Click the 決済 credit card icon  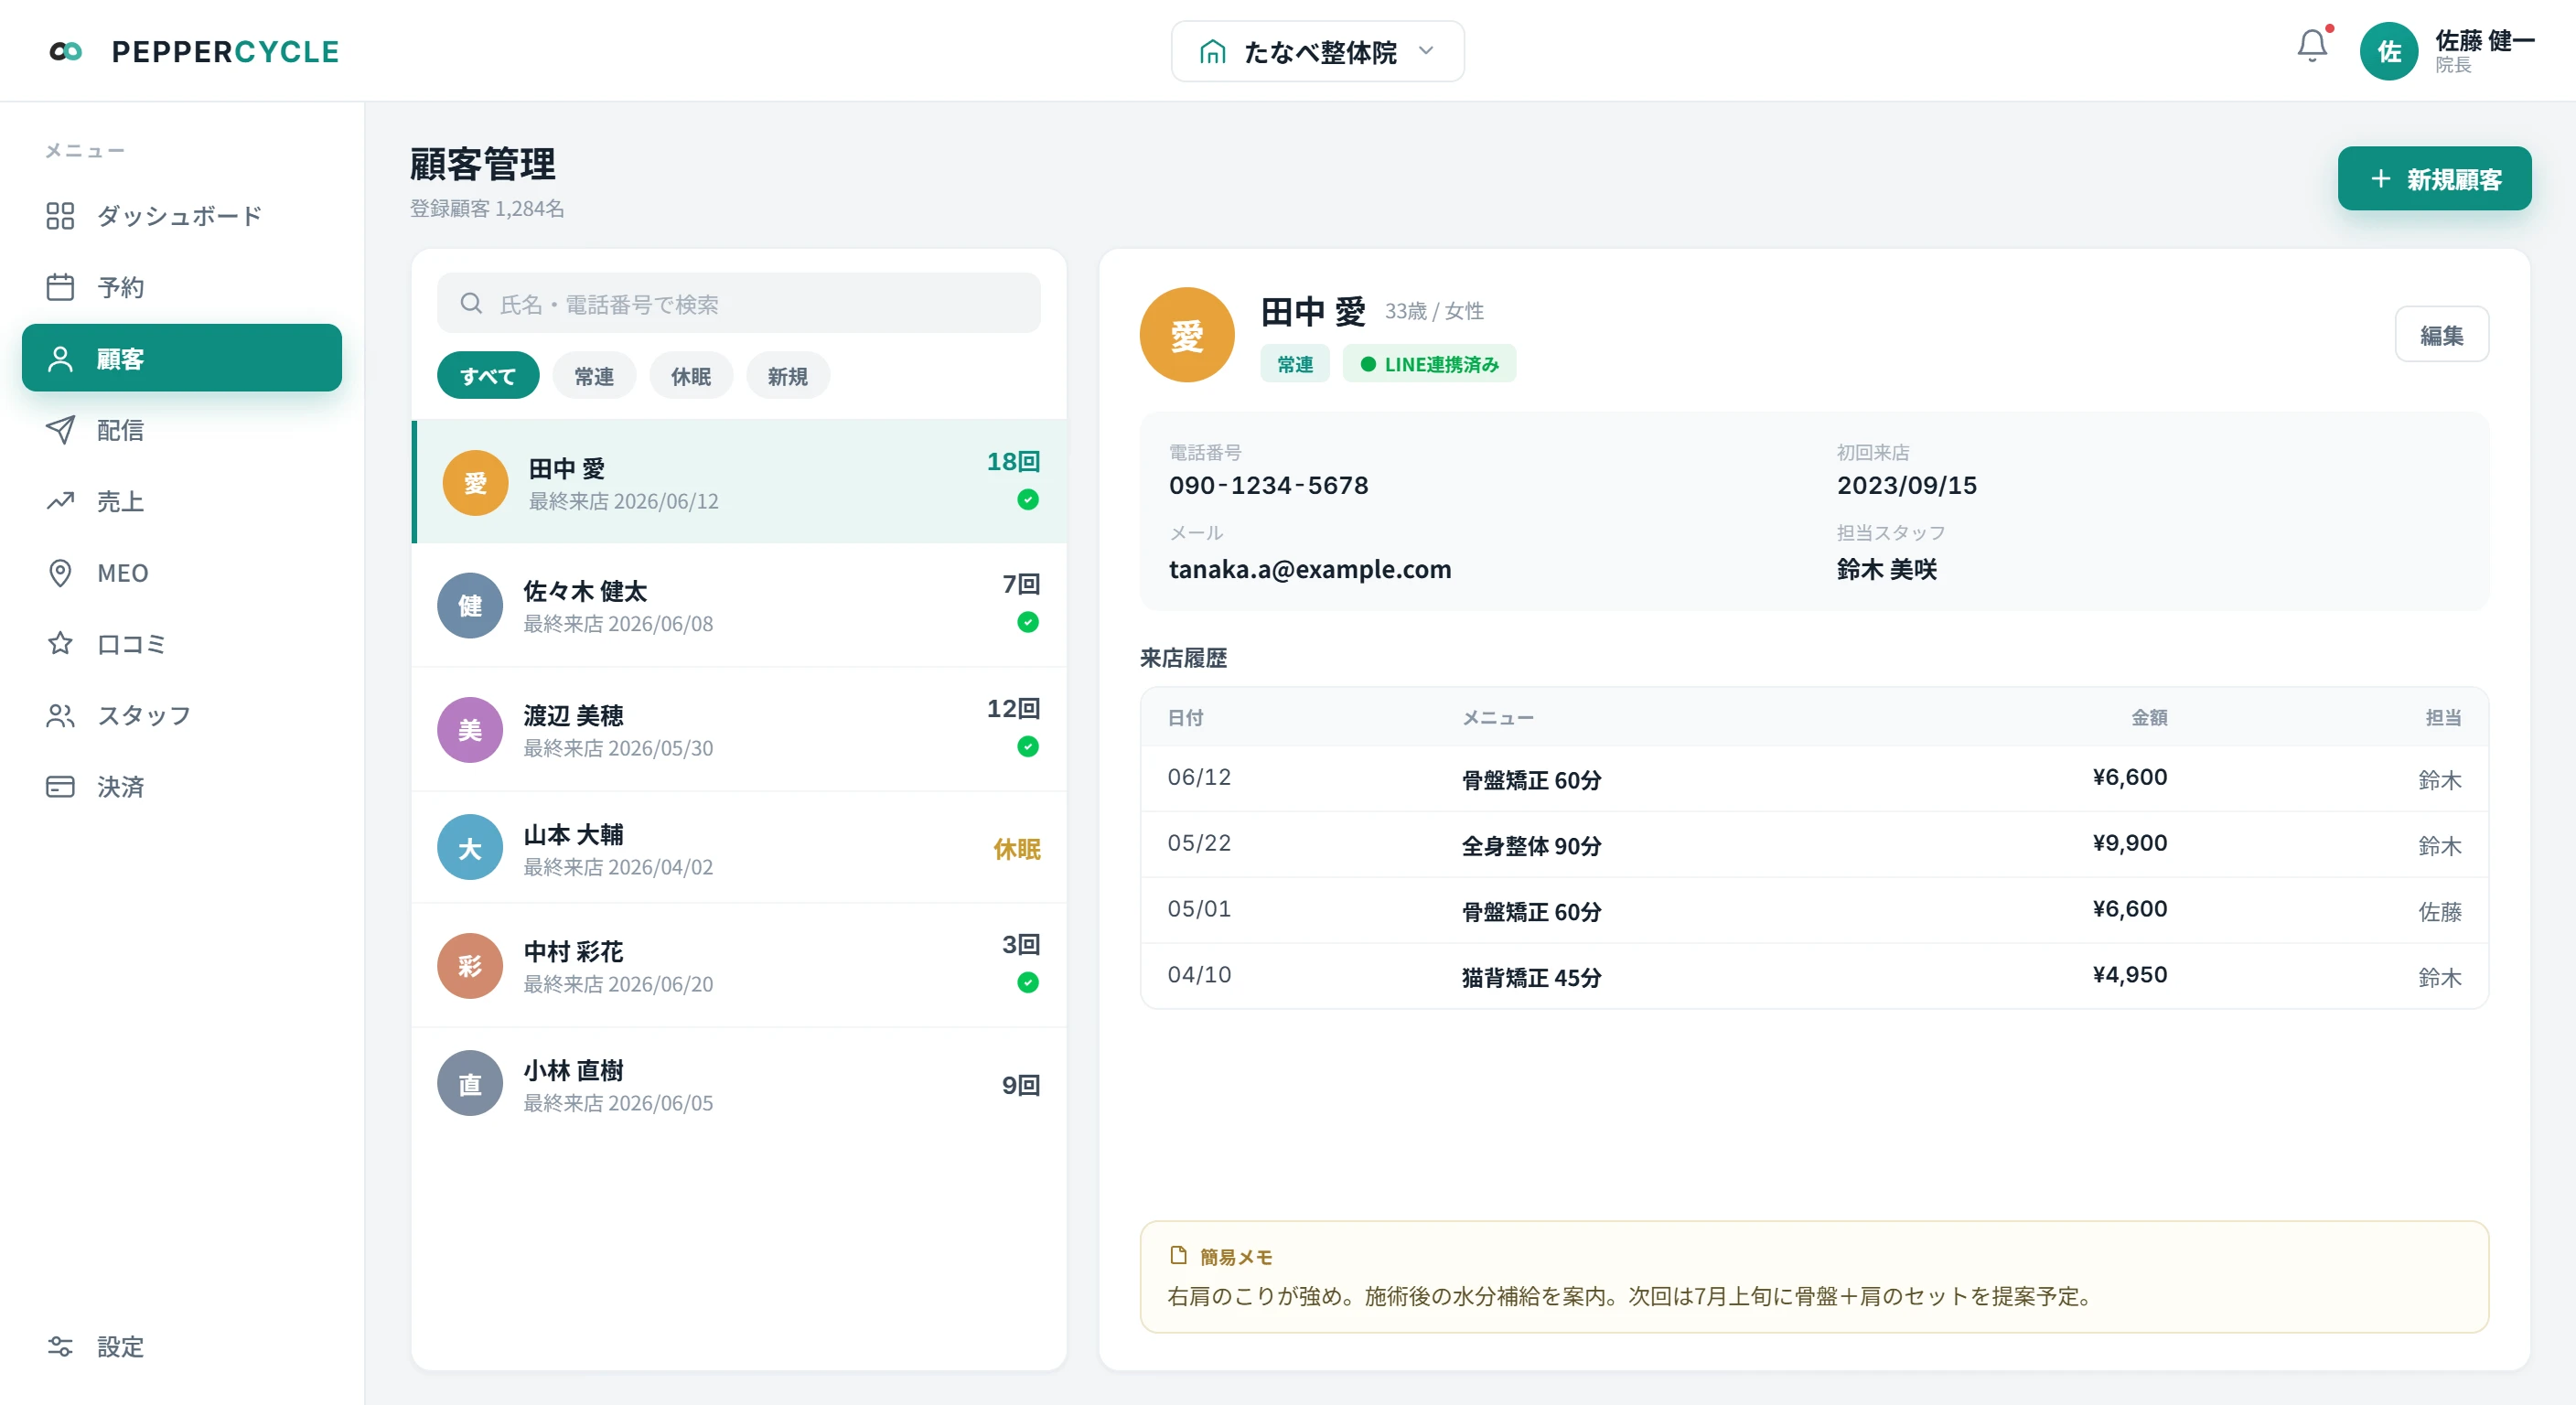[60, 787]
